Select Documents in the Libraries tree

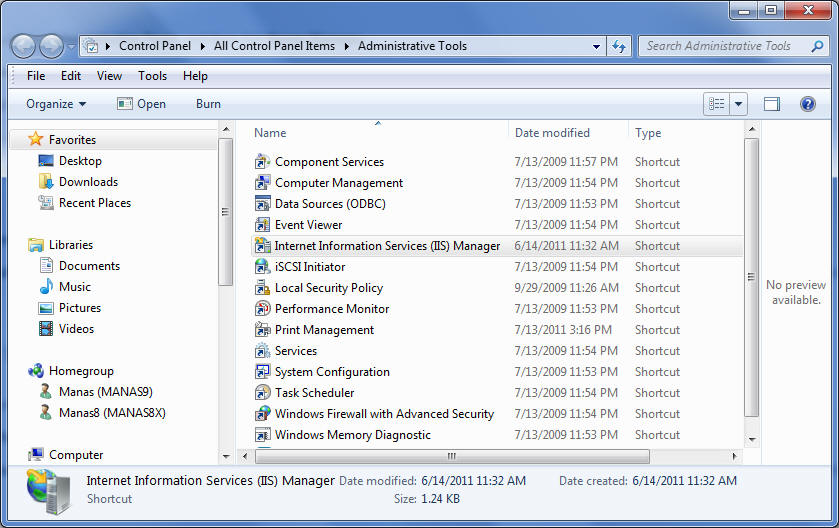point(89,266)
